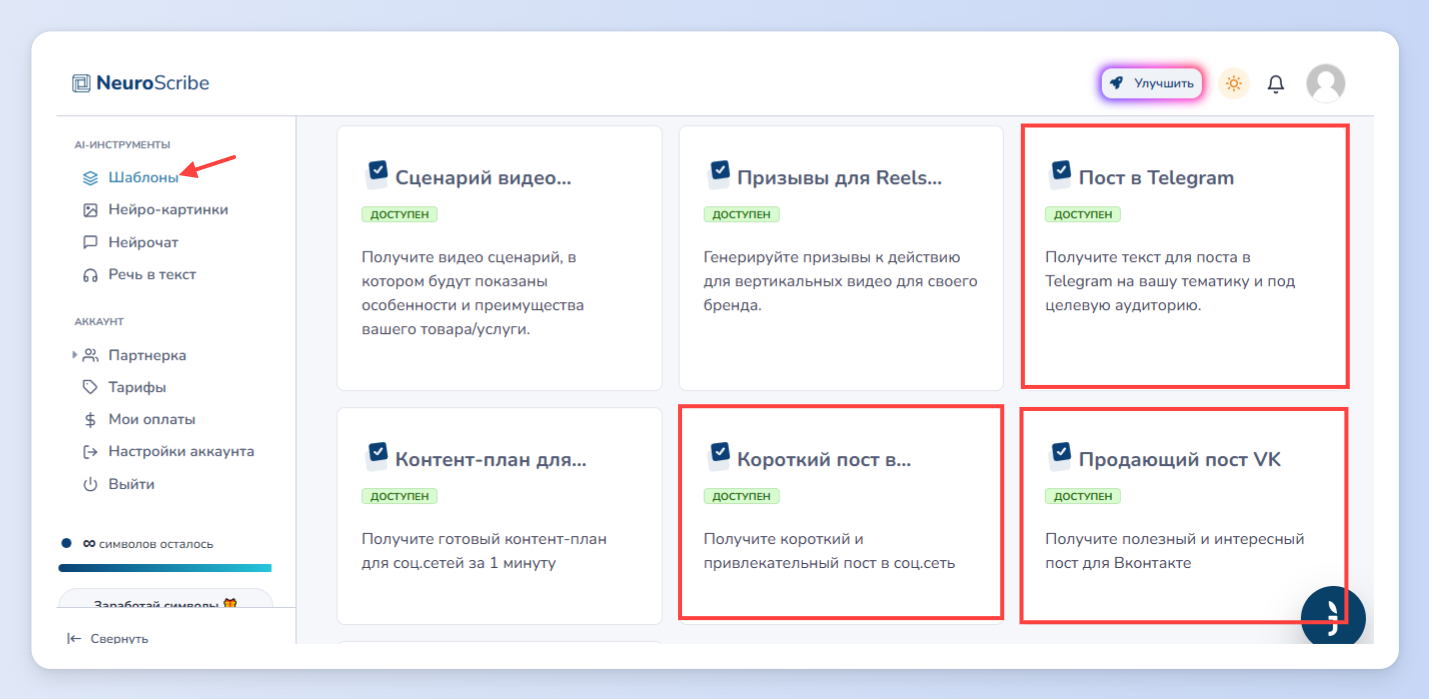Click the infinity символов осталось label

coord(147,544)
